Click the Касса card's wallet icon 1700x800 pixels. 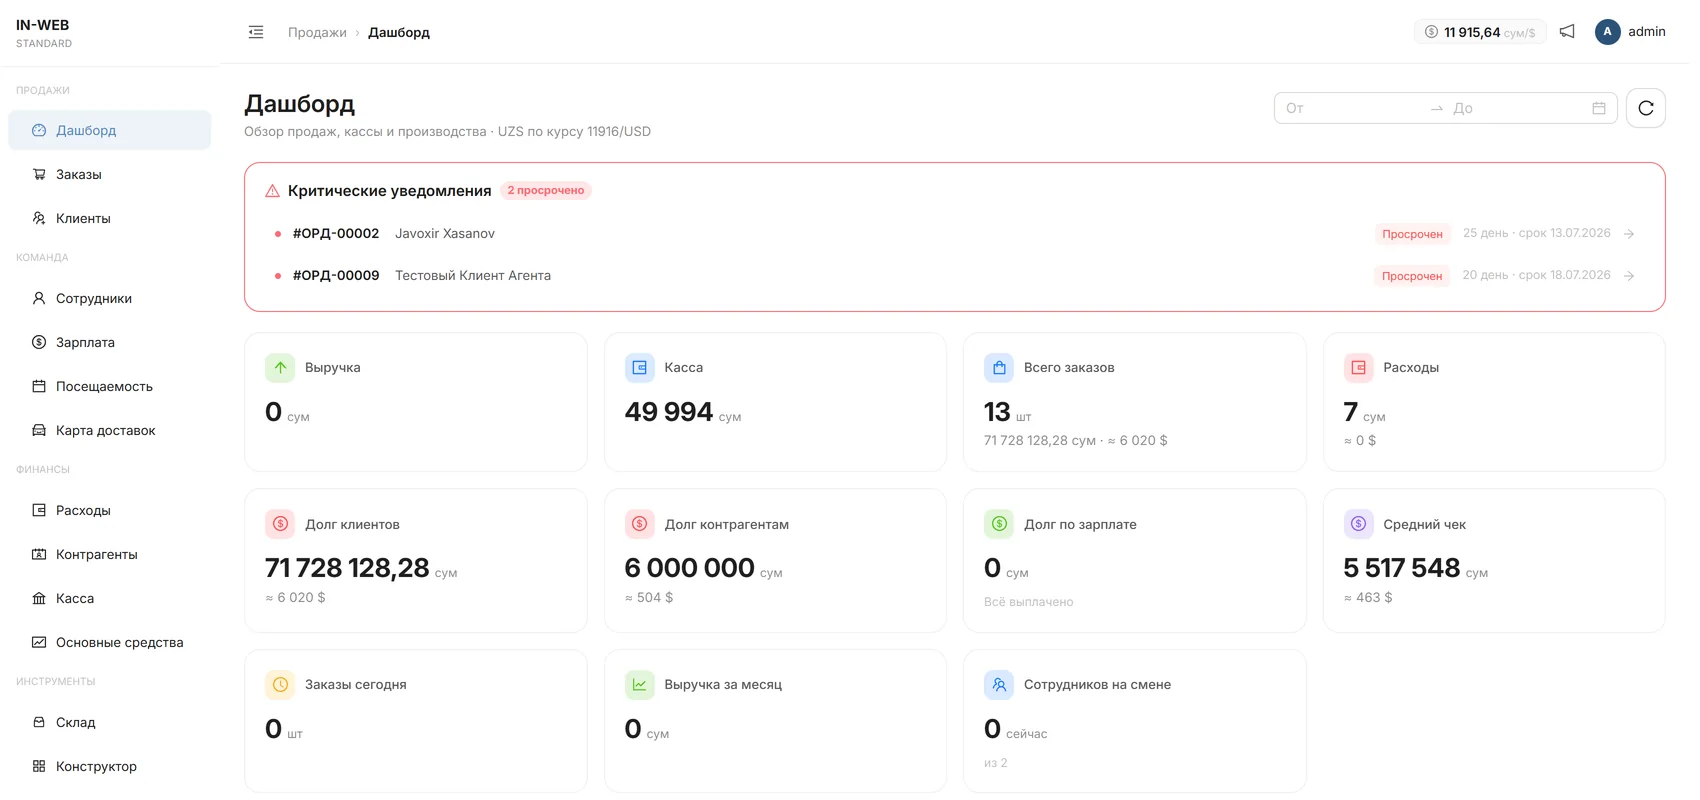639,367
